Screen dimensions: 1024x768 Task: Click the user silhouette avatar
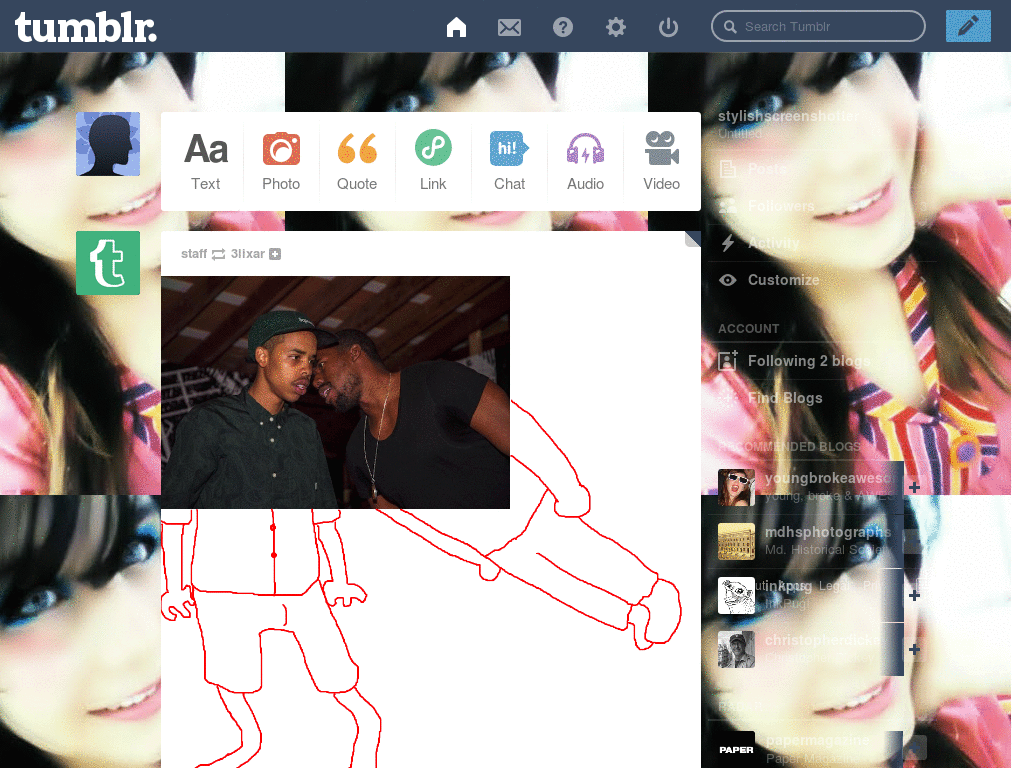[108, 144]
